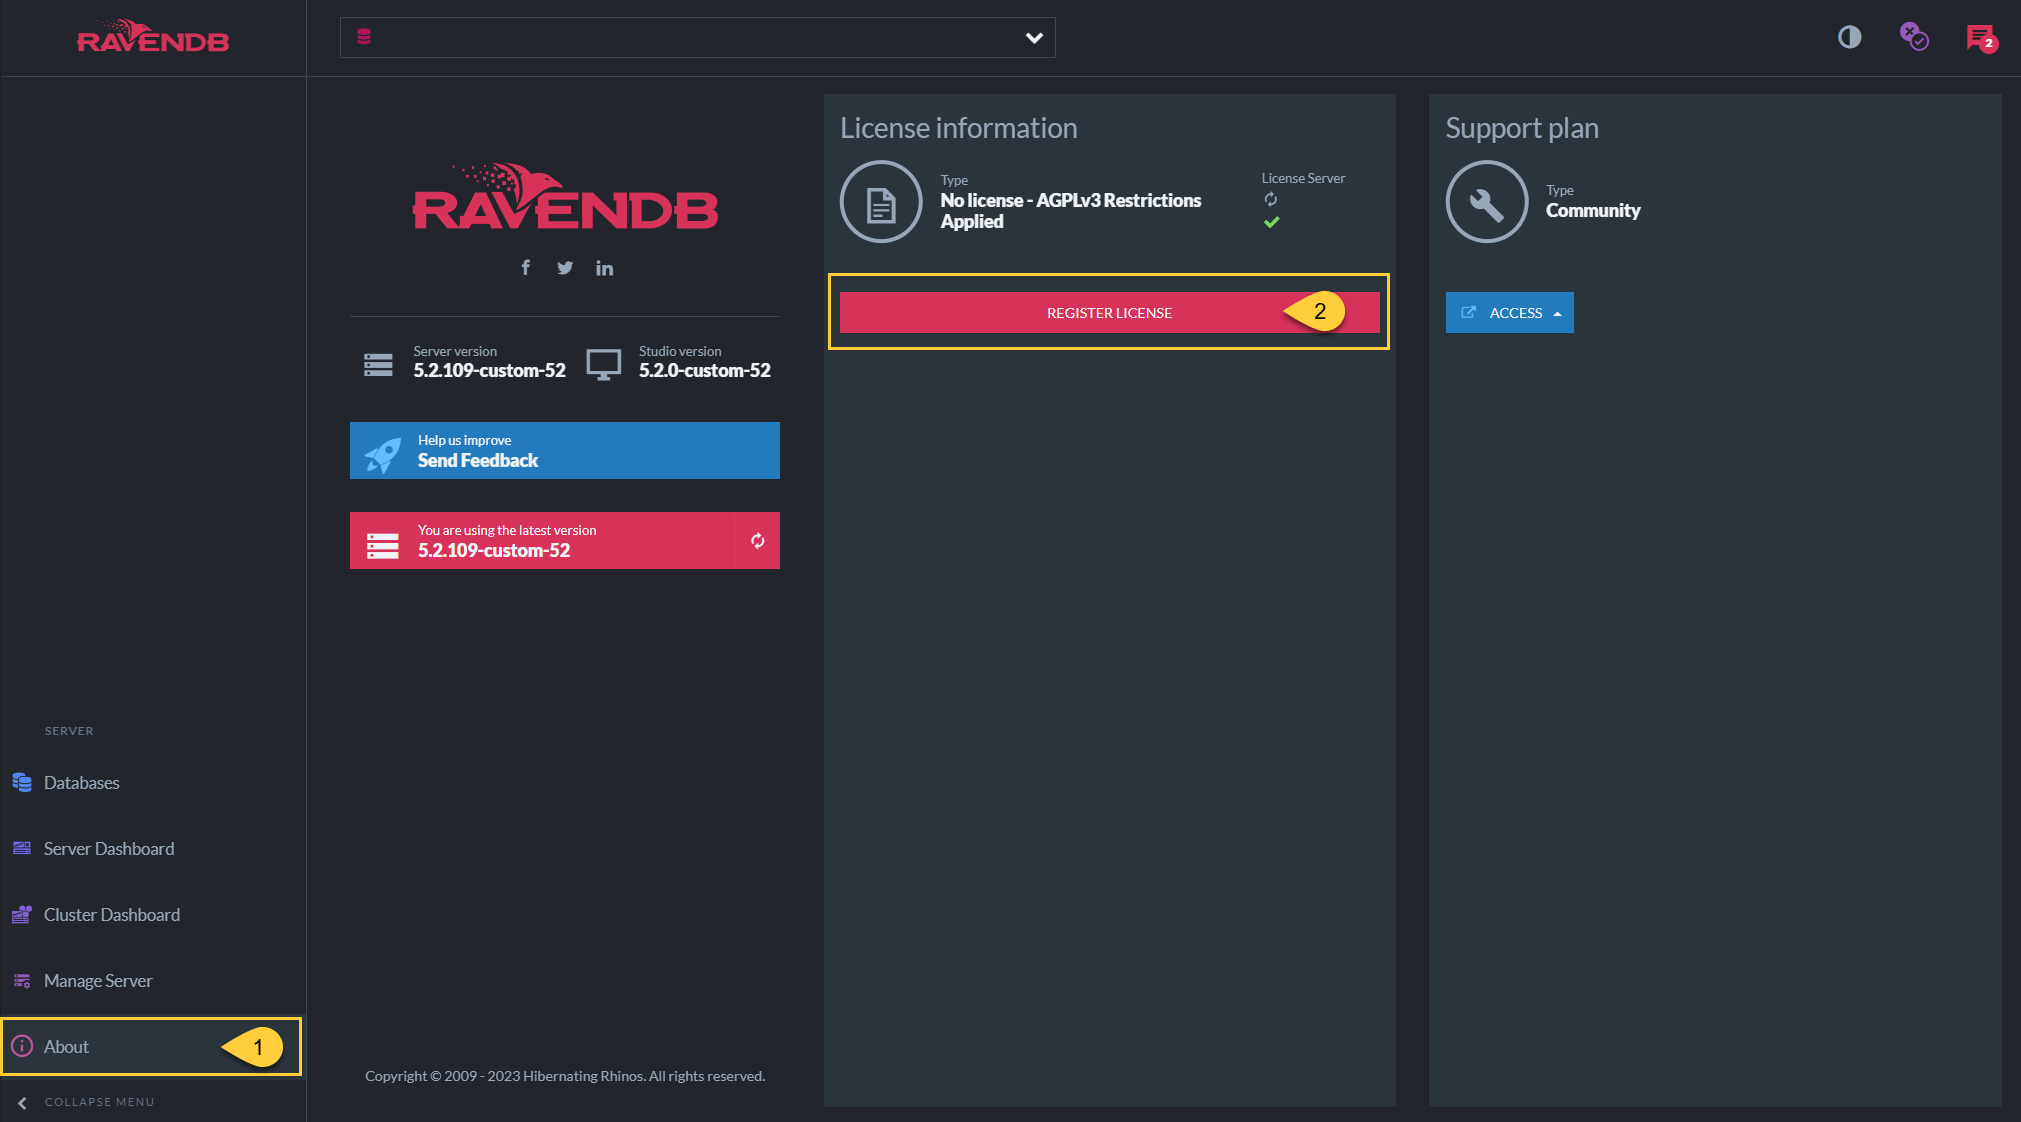
Task: Open Server Dashboard in the sidebar
Action: (x=153, y=849)
